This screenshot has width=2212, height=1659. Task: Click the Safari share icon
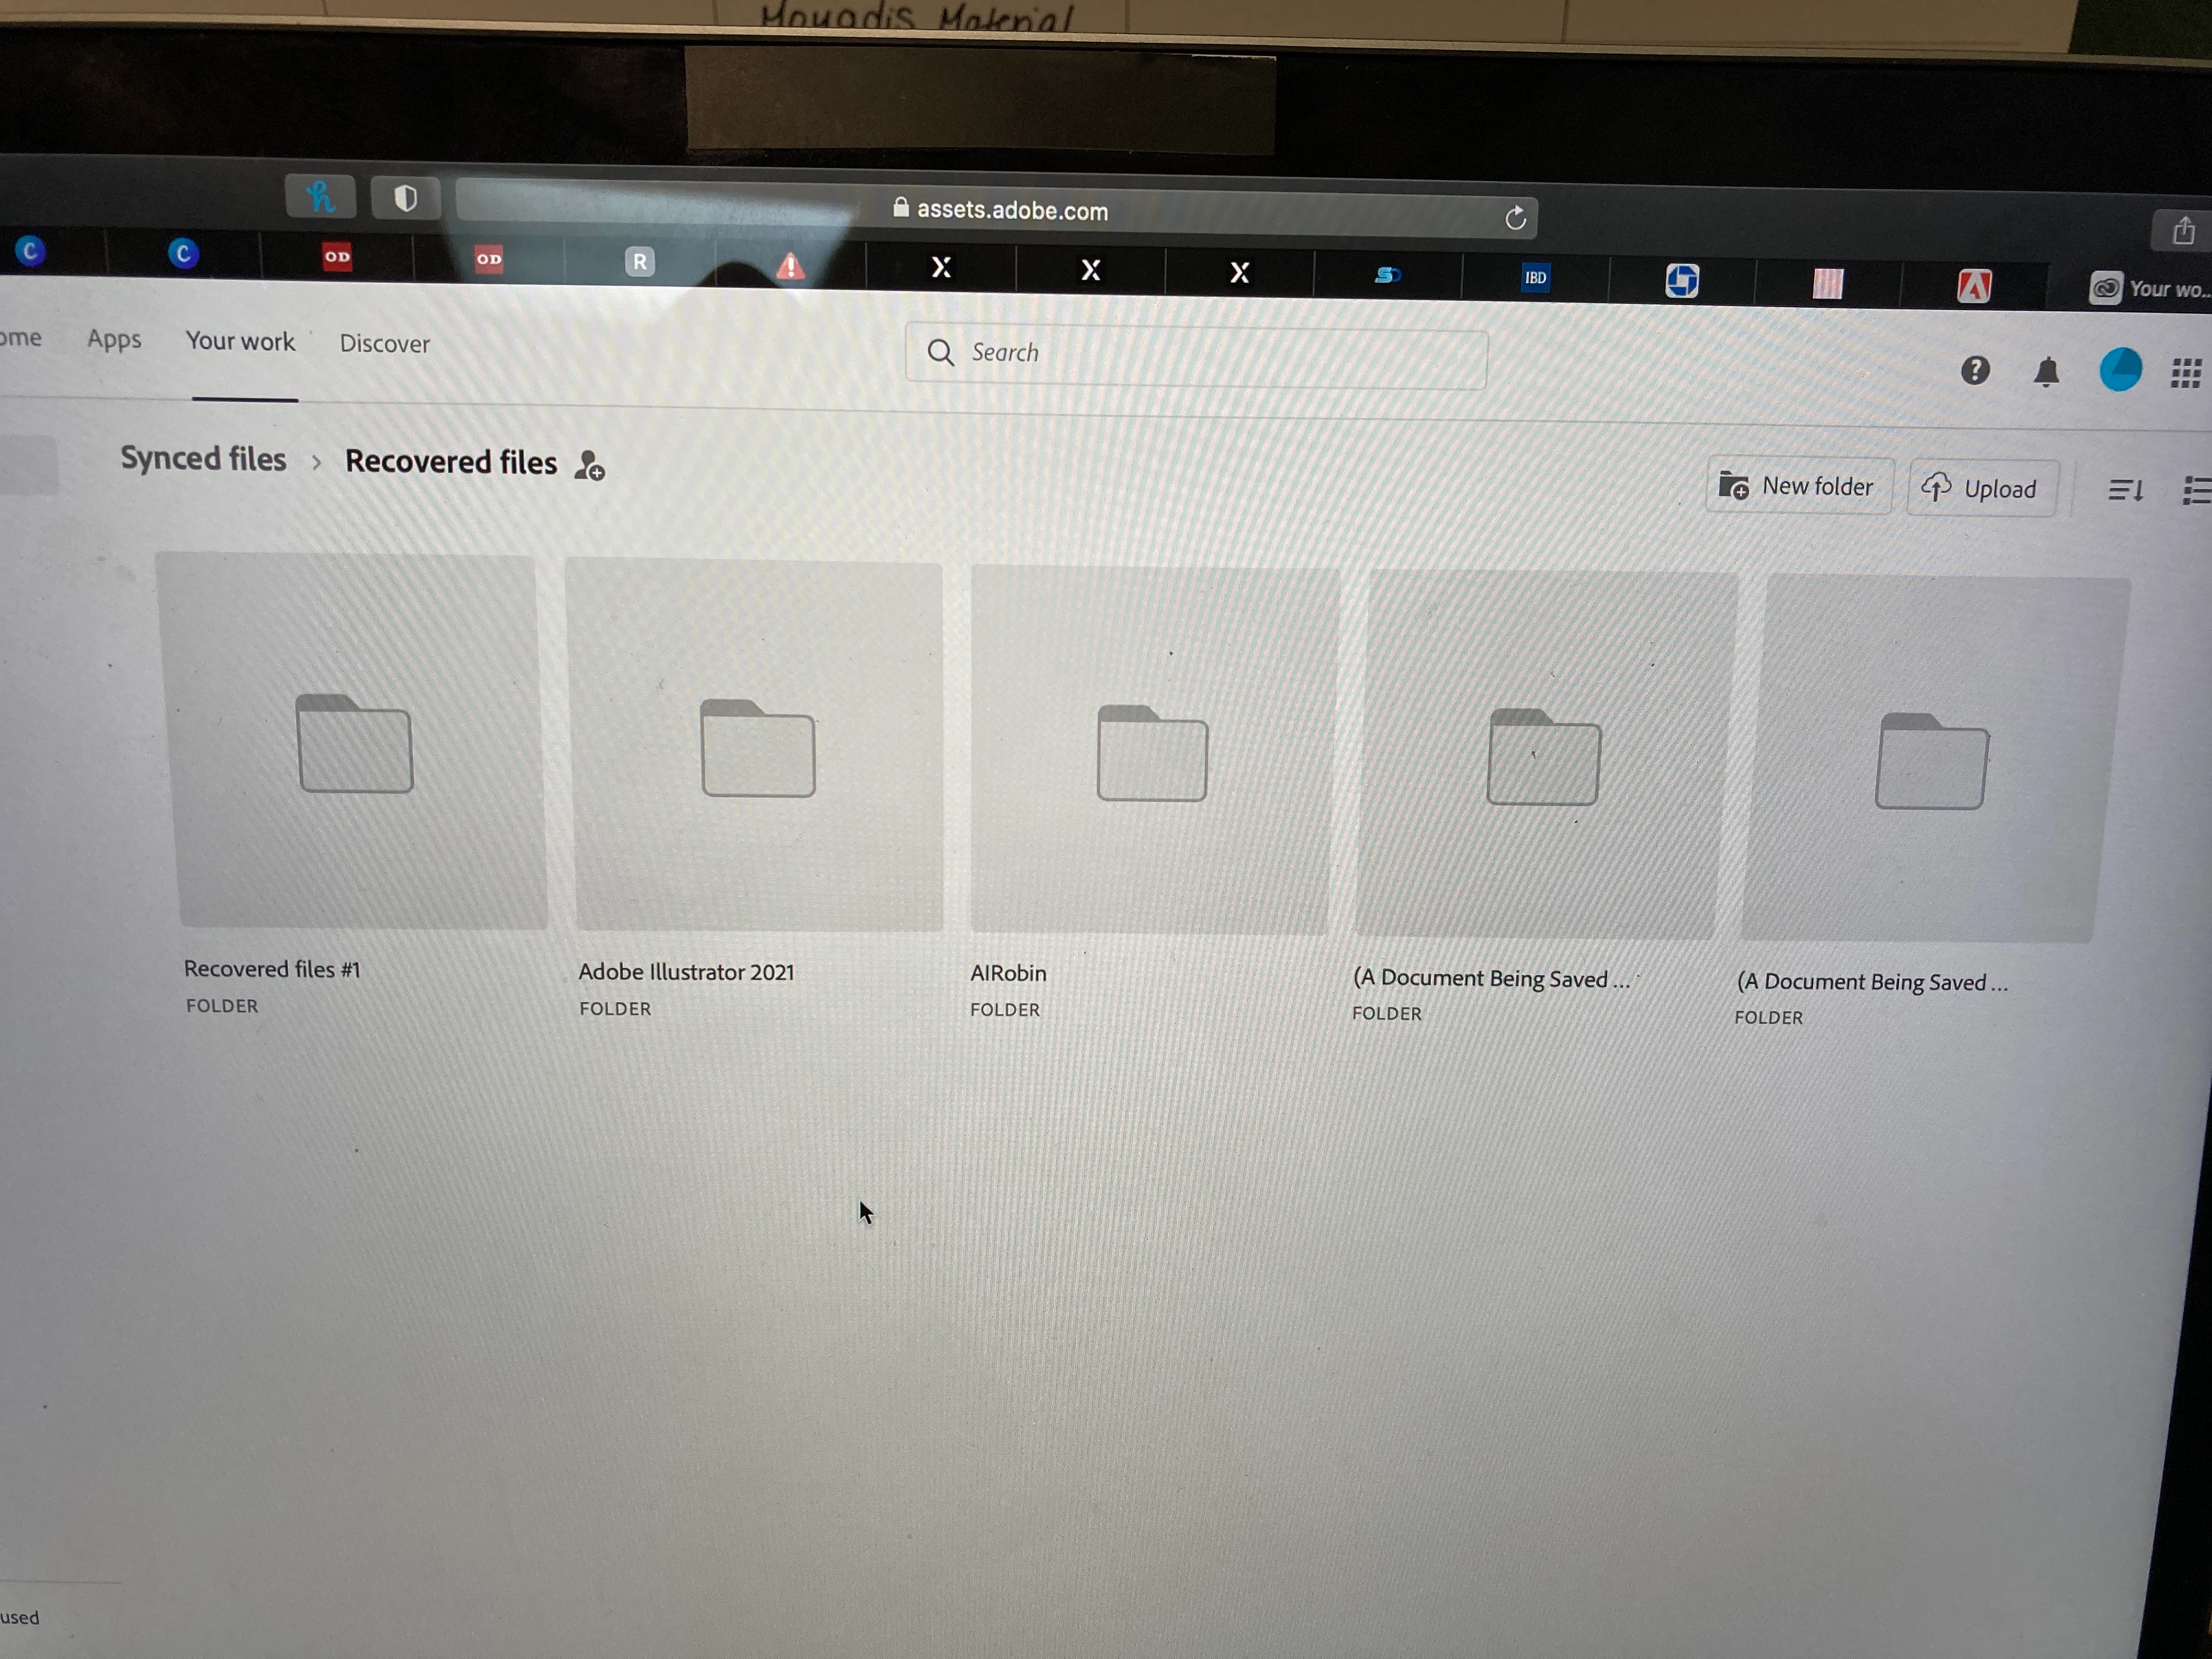pos(2184,231)
